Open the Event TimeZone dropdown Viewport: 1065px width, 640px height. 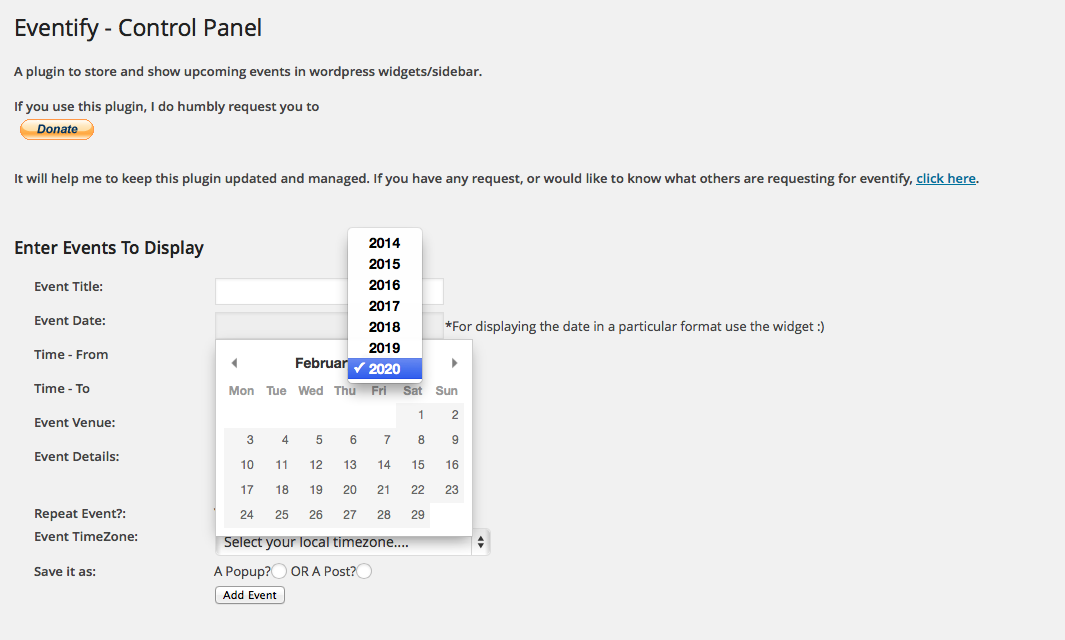(352, 542)
